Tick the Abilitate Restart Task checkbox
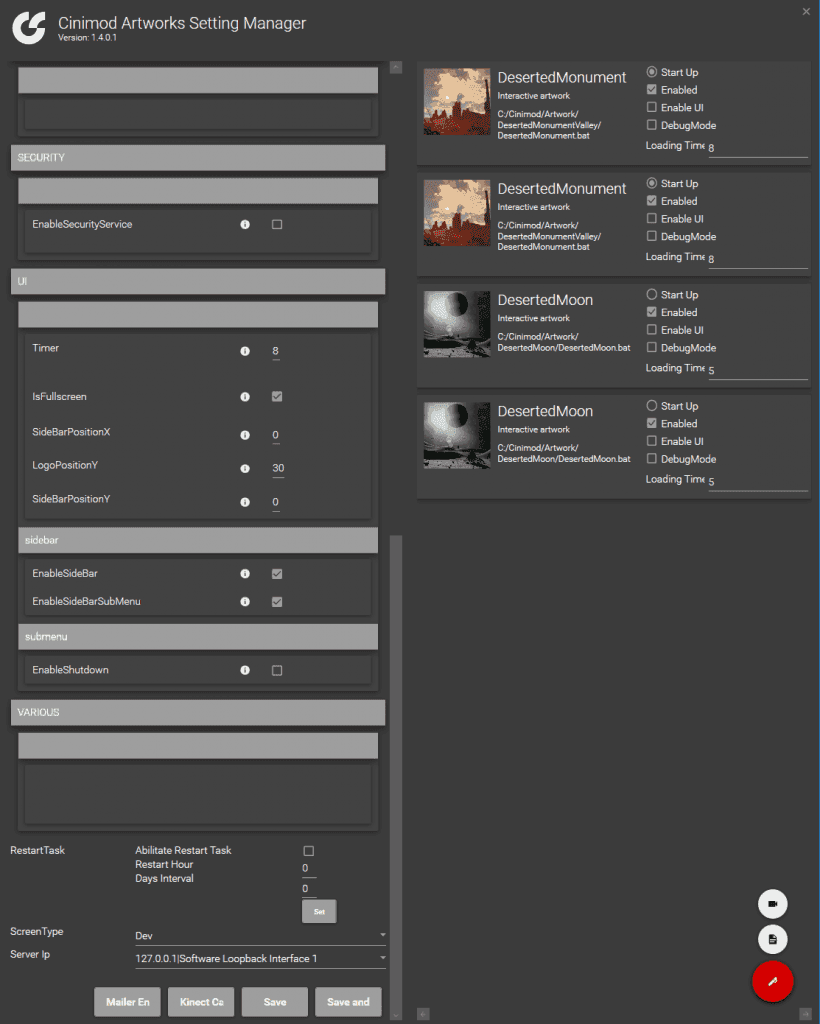 309,851
